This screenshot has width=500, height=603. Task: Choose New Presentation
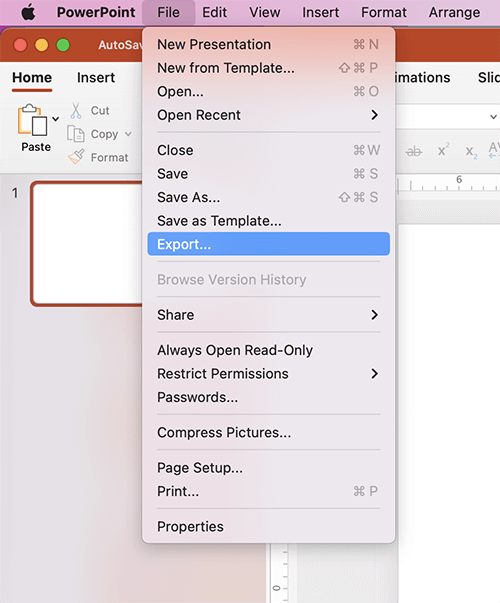point(268,44)
